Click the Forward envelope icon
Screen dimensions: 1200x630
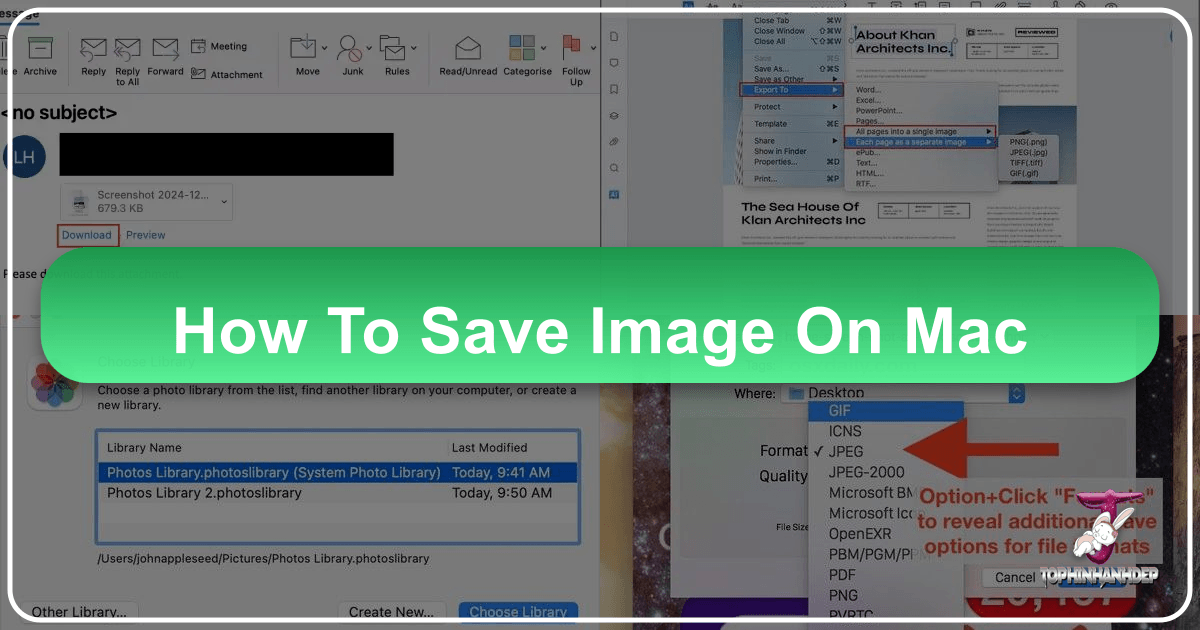point(165,48)
